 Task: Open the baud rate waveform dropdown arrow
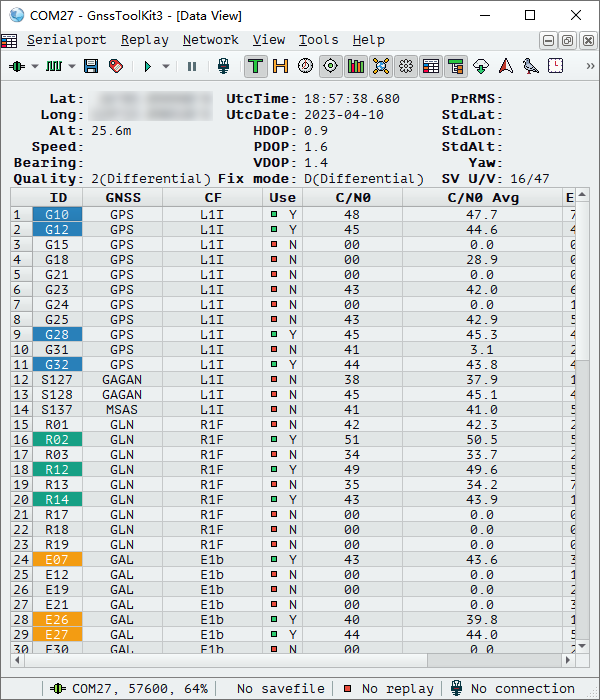72,66
